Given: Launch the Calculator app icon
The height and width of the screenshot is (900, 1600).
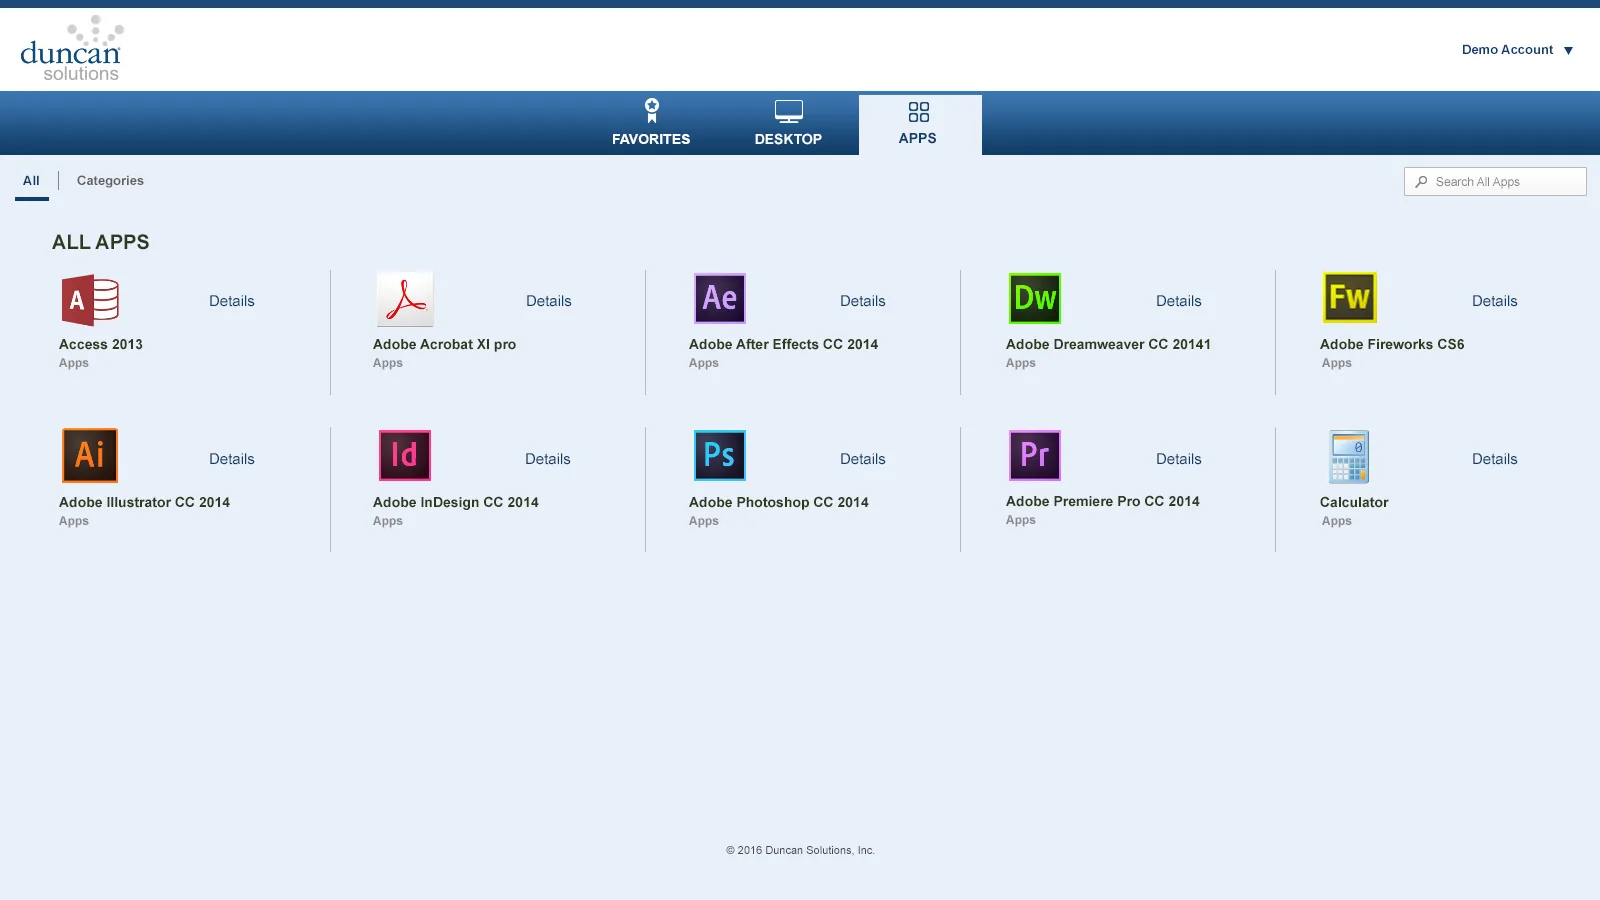Looking at the screenshot, I should 1349,457.
